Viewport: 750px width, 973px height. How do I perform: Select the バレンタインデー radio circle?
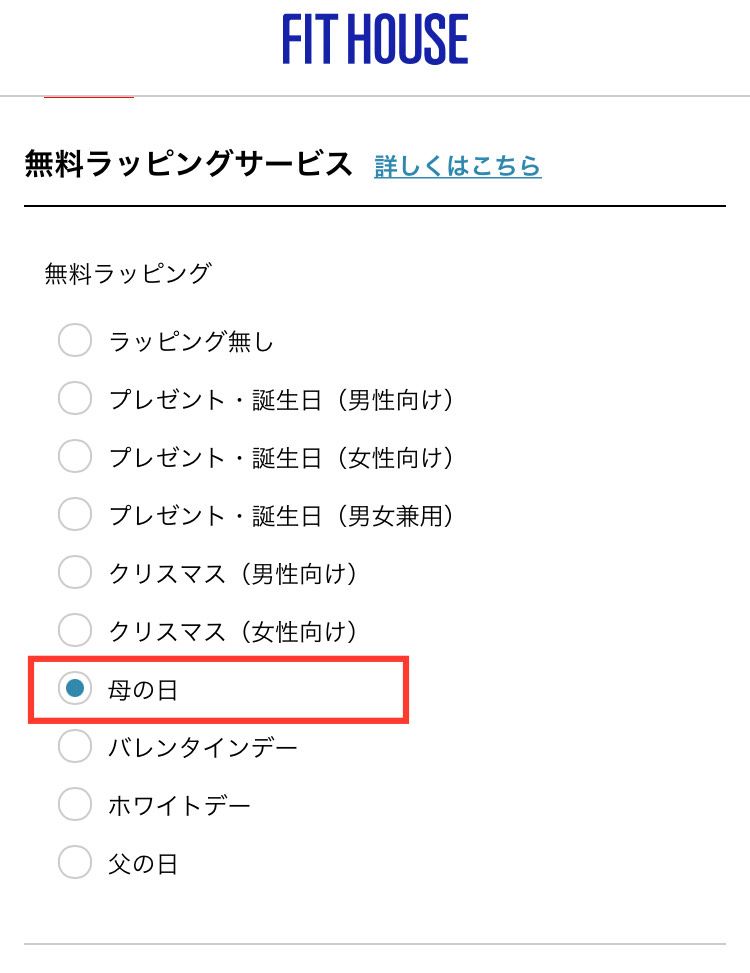75,747
